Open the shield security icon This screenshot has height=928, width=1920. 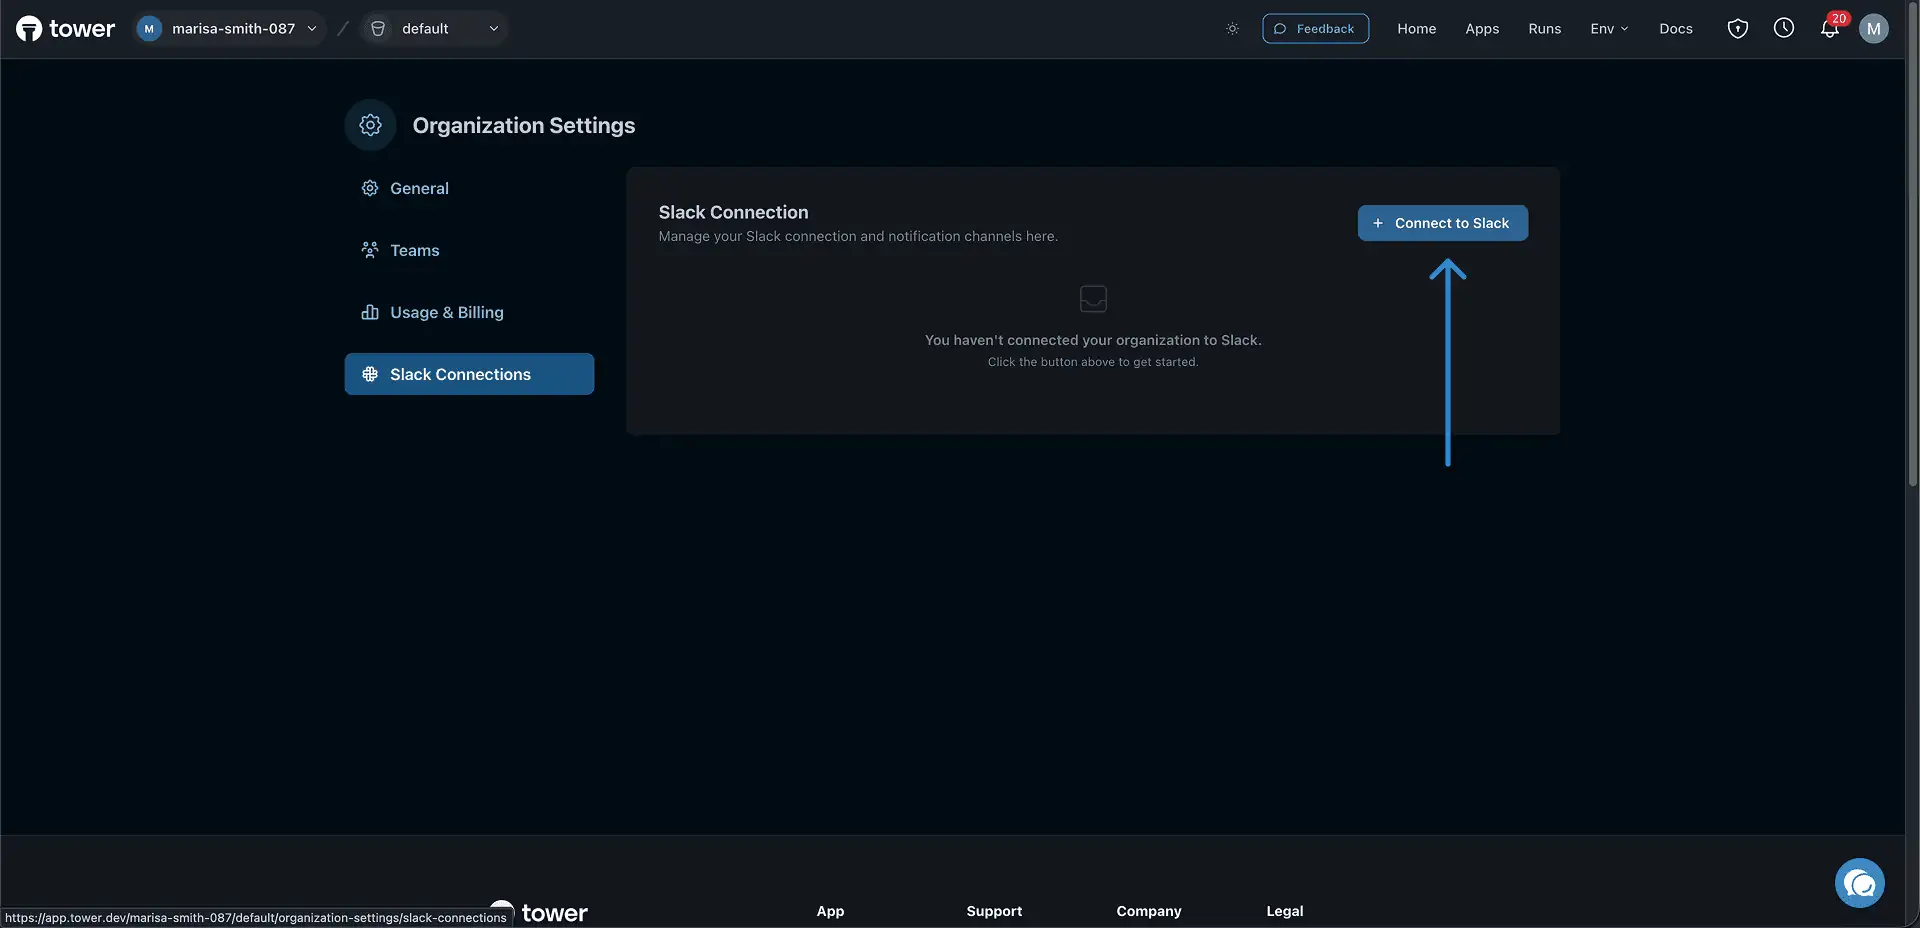click(x=1738, y=29)
